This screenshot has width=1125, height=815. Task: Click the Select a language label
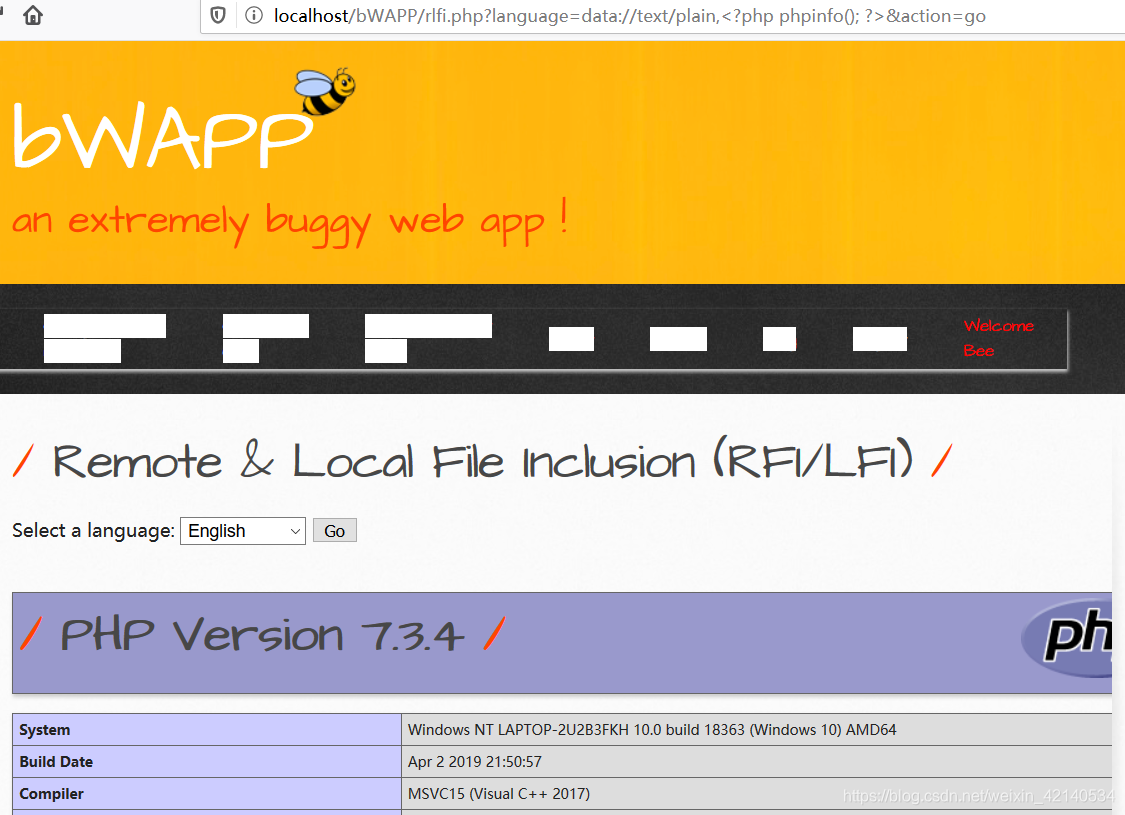(93, 531)
